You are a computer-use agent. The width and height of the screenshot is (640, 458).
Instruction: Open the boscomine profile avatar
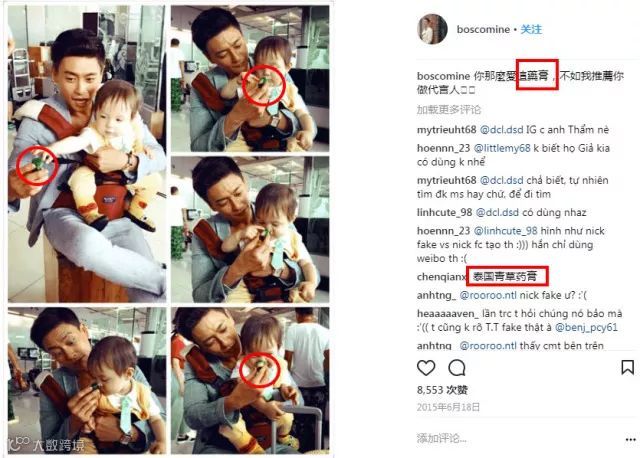coord(433,29)
